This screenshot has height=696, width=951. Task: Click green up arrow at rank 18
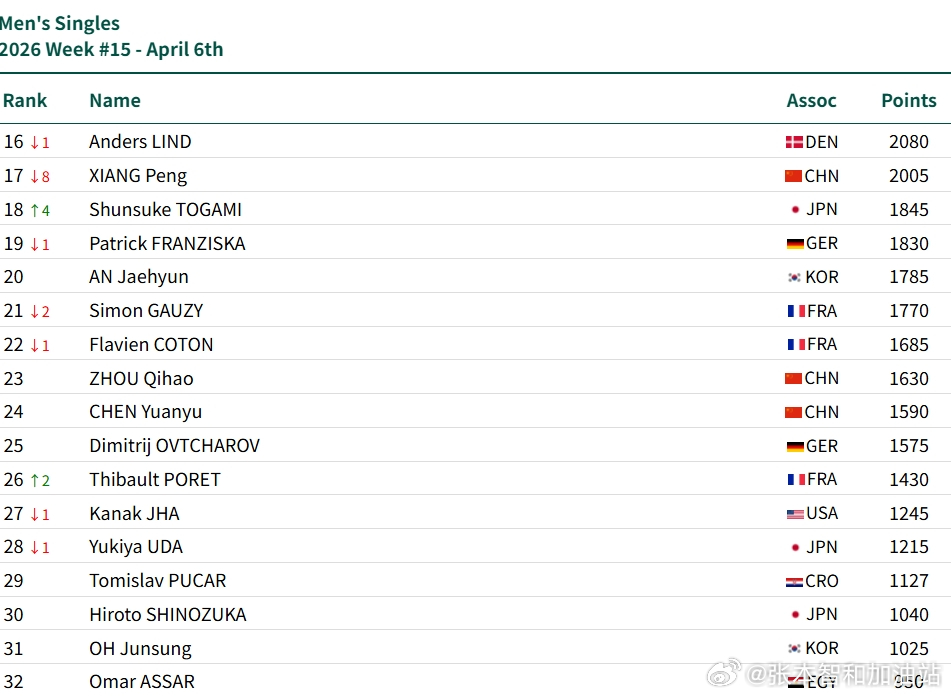coord(34,210)
